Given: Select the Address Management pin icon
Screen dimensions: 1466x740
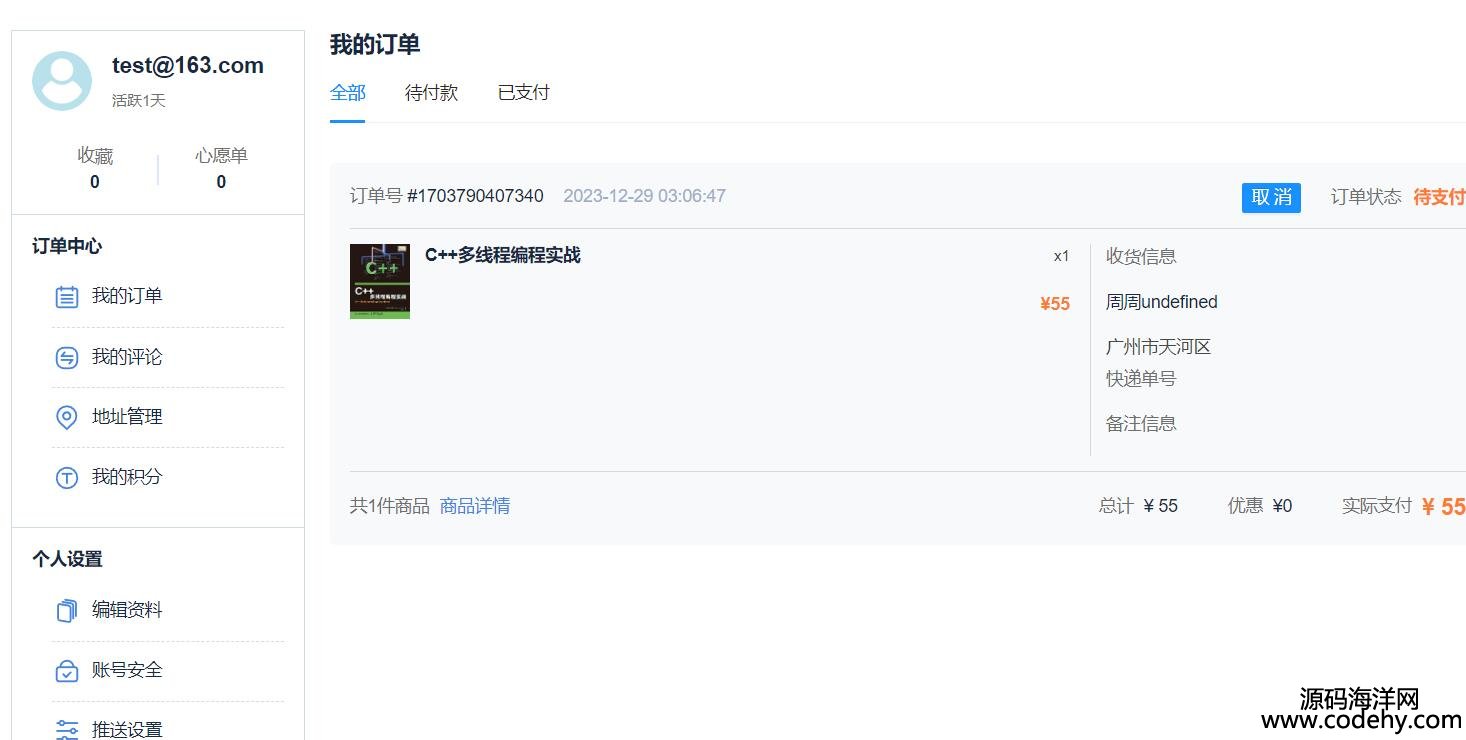Looking at the screenshot, I should click(67, 417).
